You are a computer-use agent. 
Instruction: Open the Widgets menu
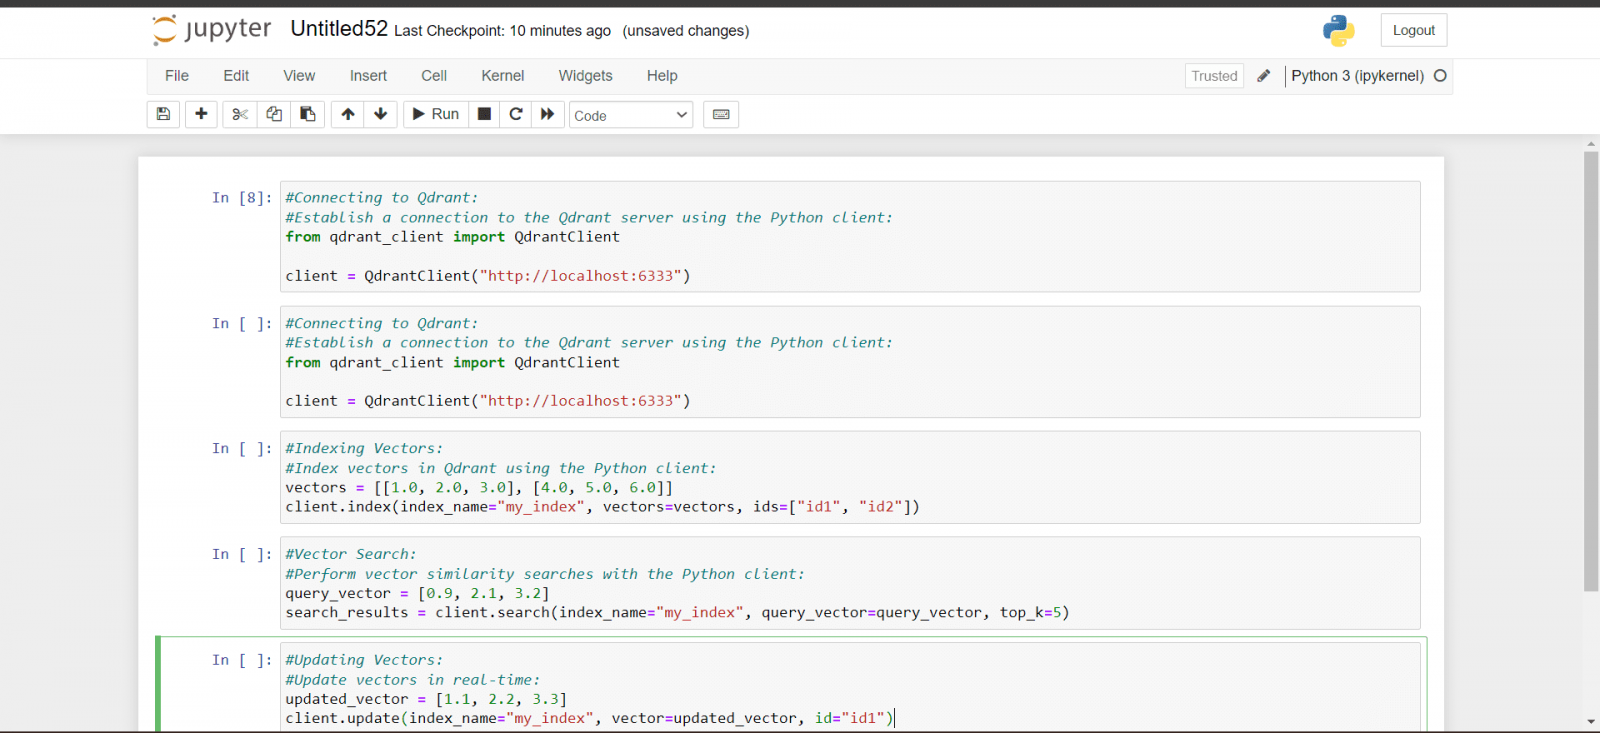click(x=586, y=76)
